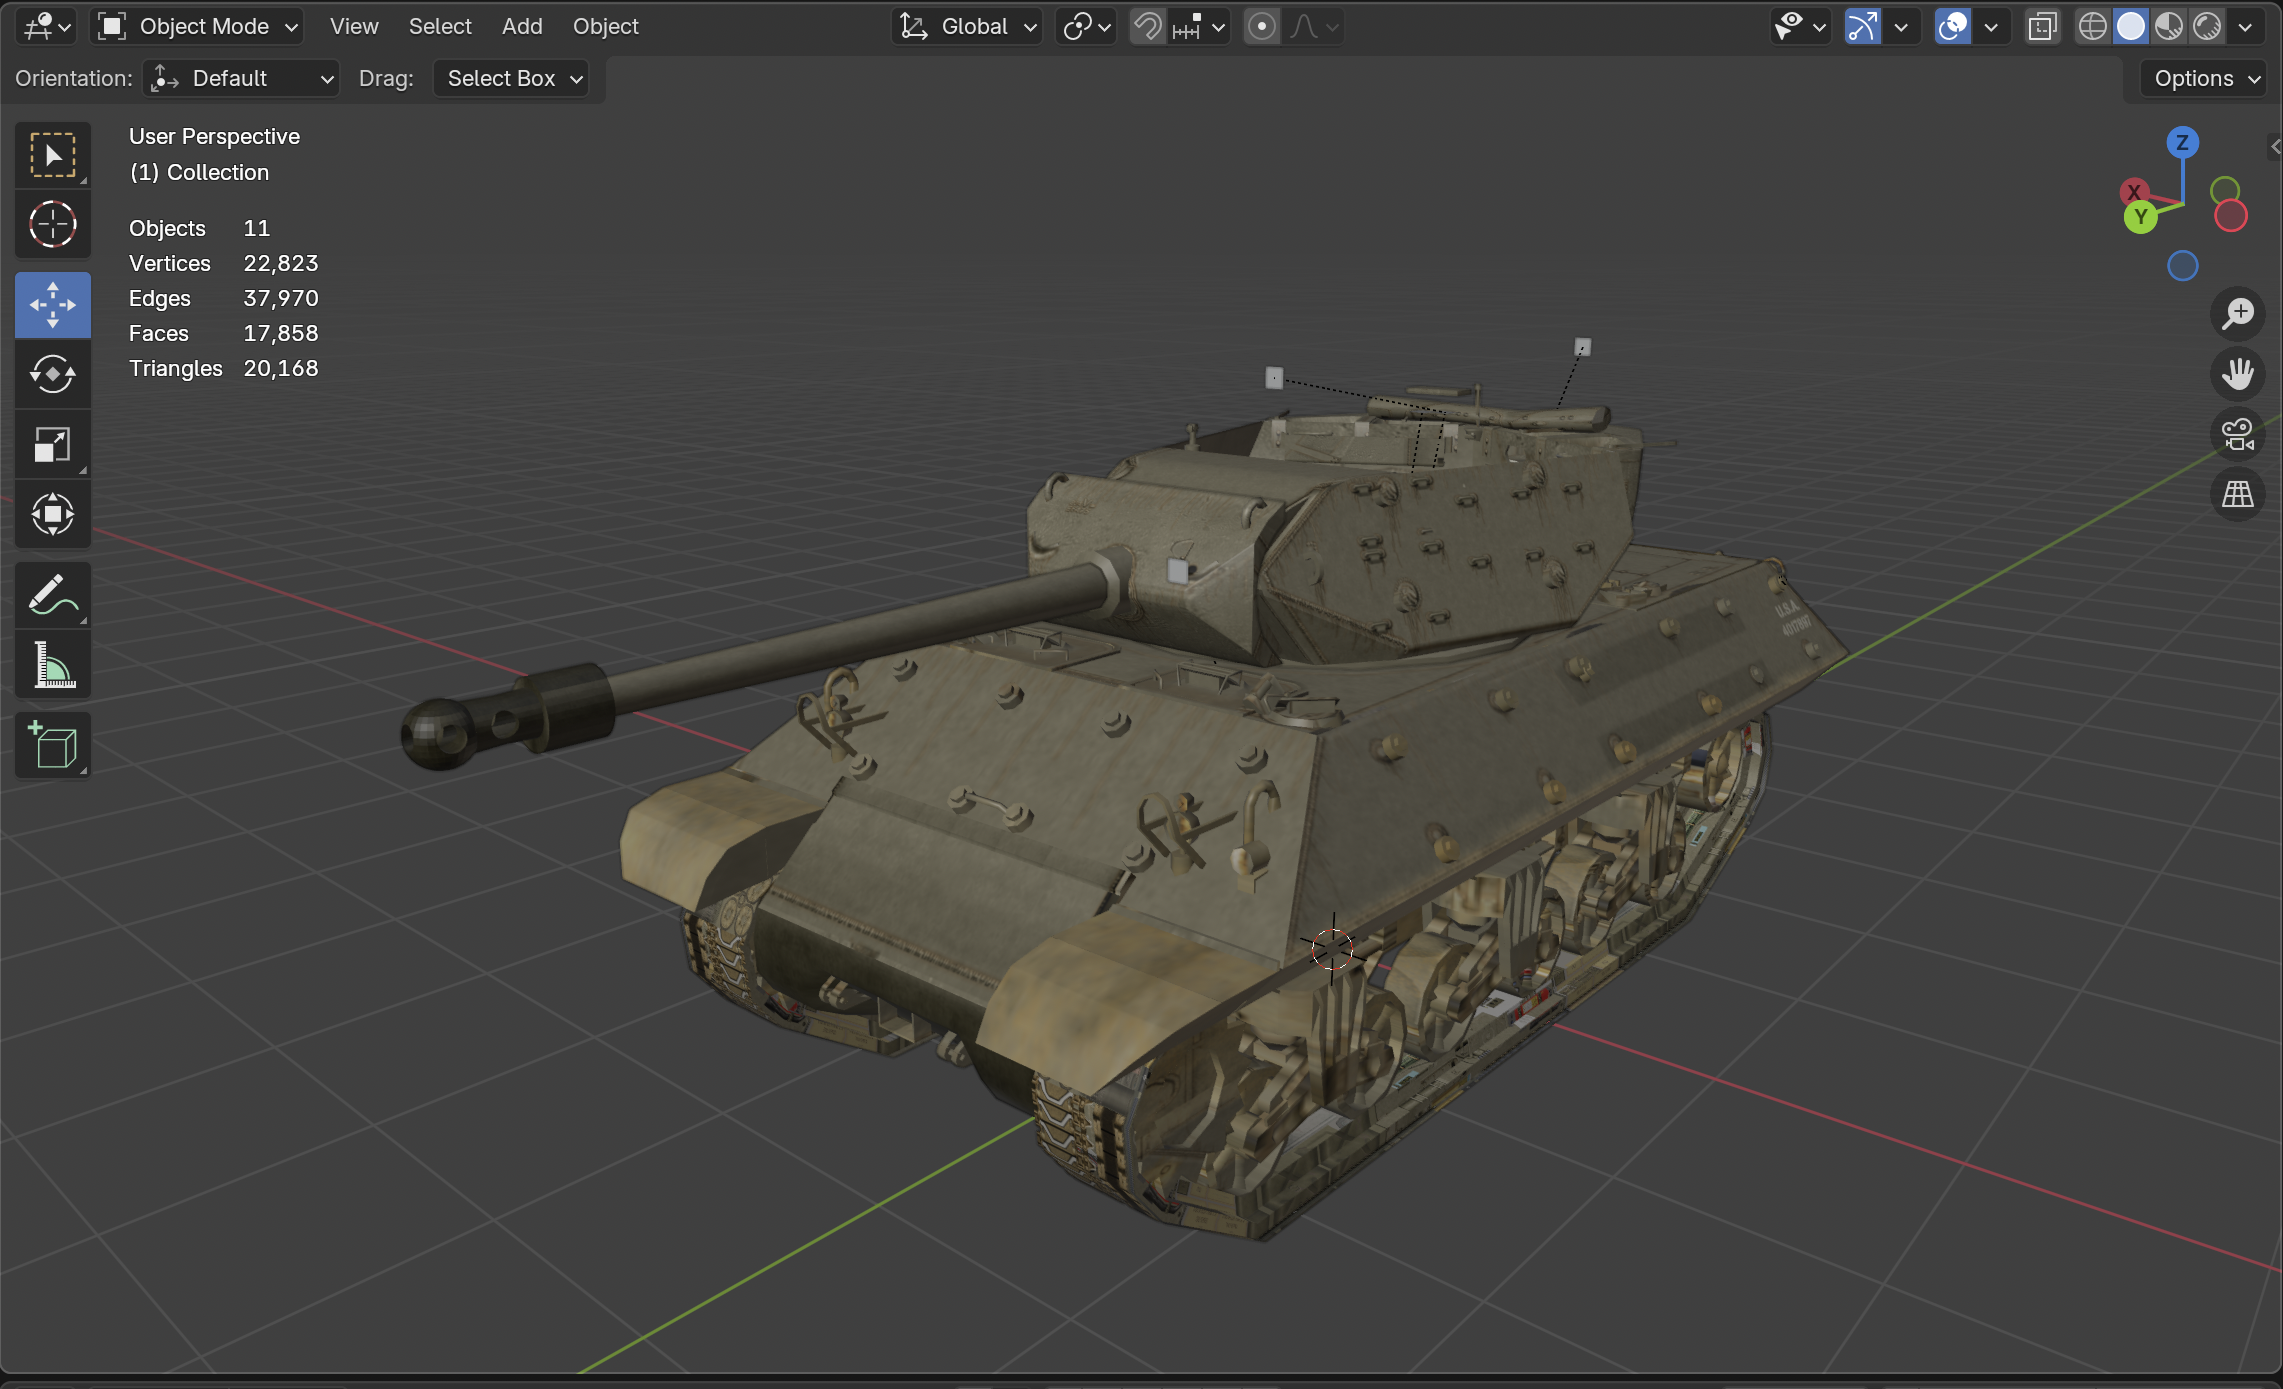This screenshot has width=2283, height=1389.
Task: Toggle snapping in the header
Action: 1147,26
